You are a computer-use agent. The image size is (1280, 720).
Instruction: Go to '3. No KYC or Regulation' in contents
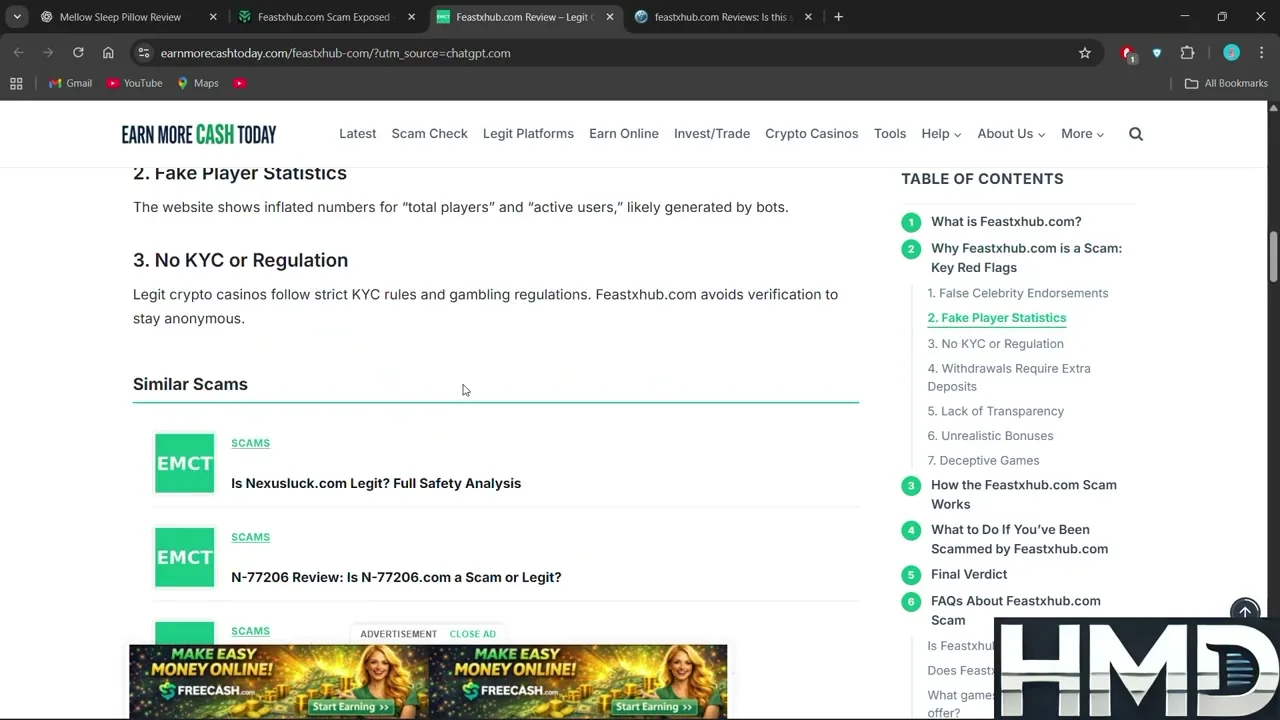tap(995, 344)
